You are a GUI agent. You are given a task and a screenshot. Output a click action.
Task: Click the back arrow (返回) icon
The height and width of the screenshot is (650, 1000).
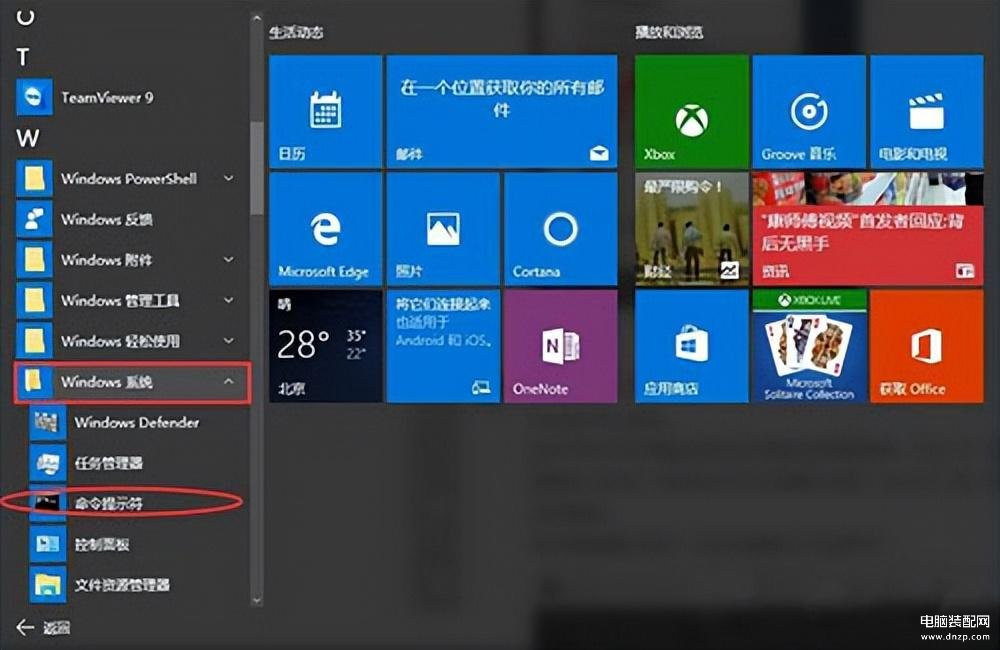(x=25, y=627)
